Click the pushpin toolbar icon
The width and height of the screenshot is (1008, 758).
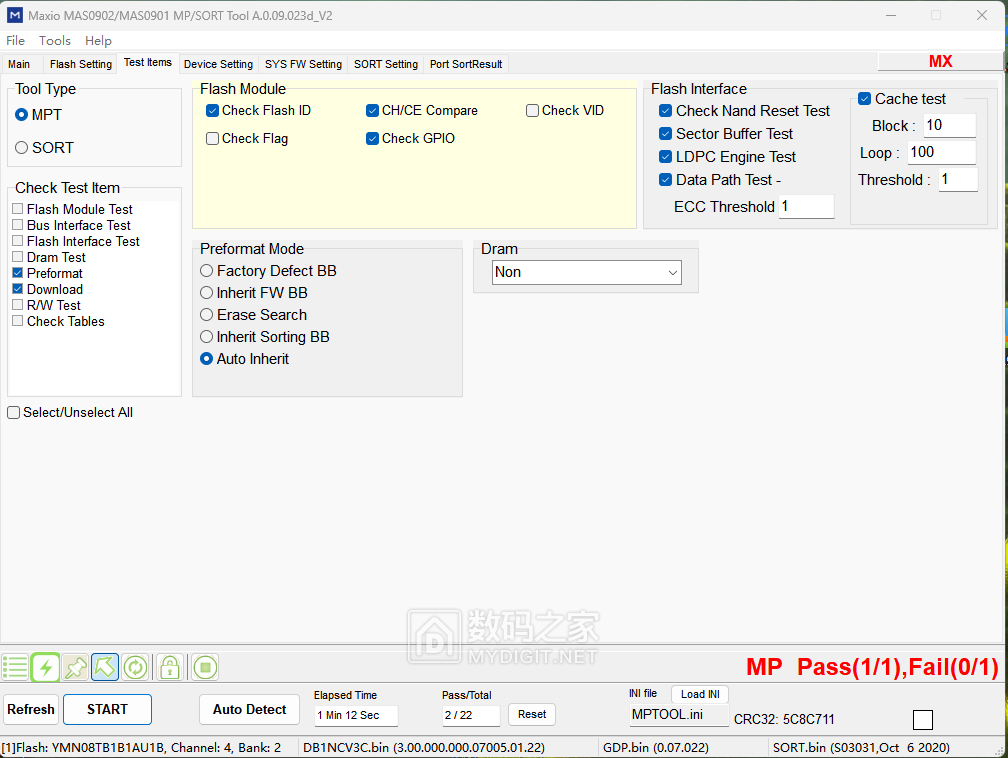pos(75,667)
